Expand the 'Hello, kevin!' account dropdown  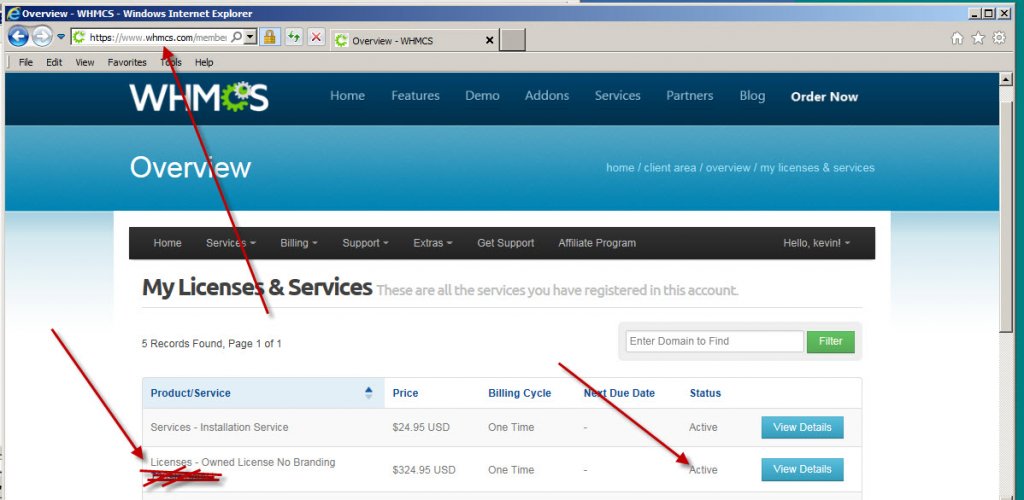click(x=817, y=243)
